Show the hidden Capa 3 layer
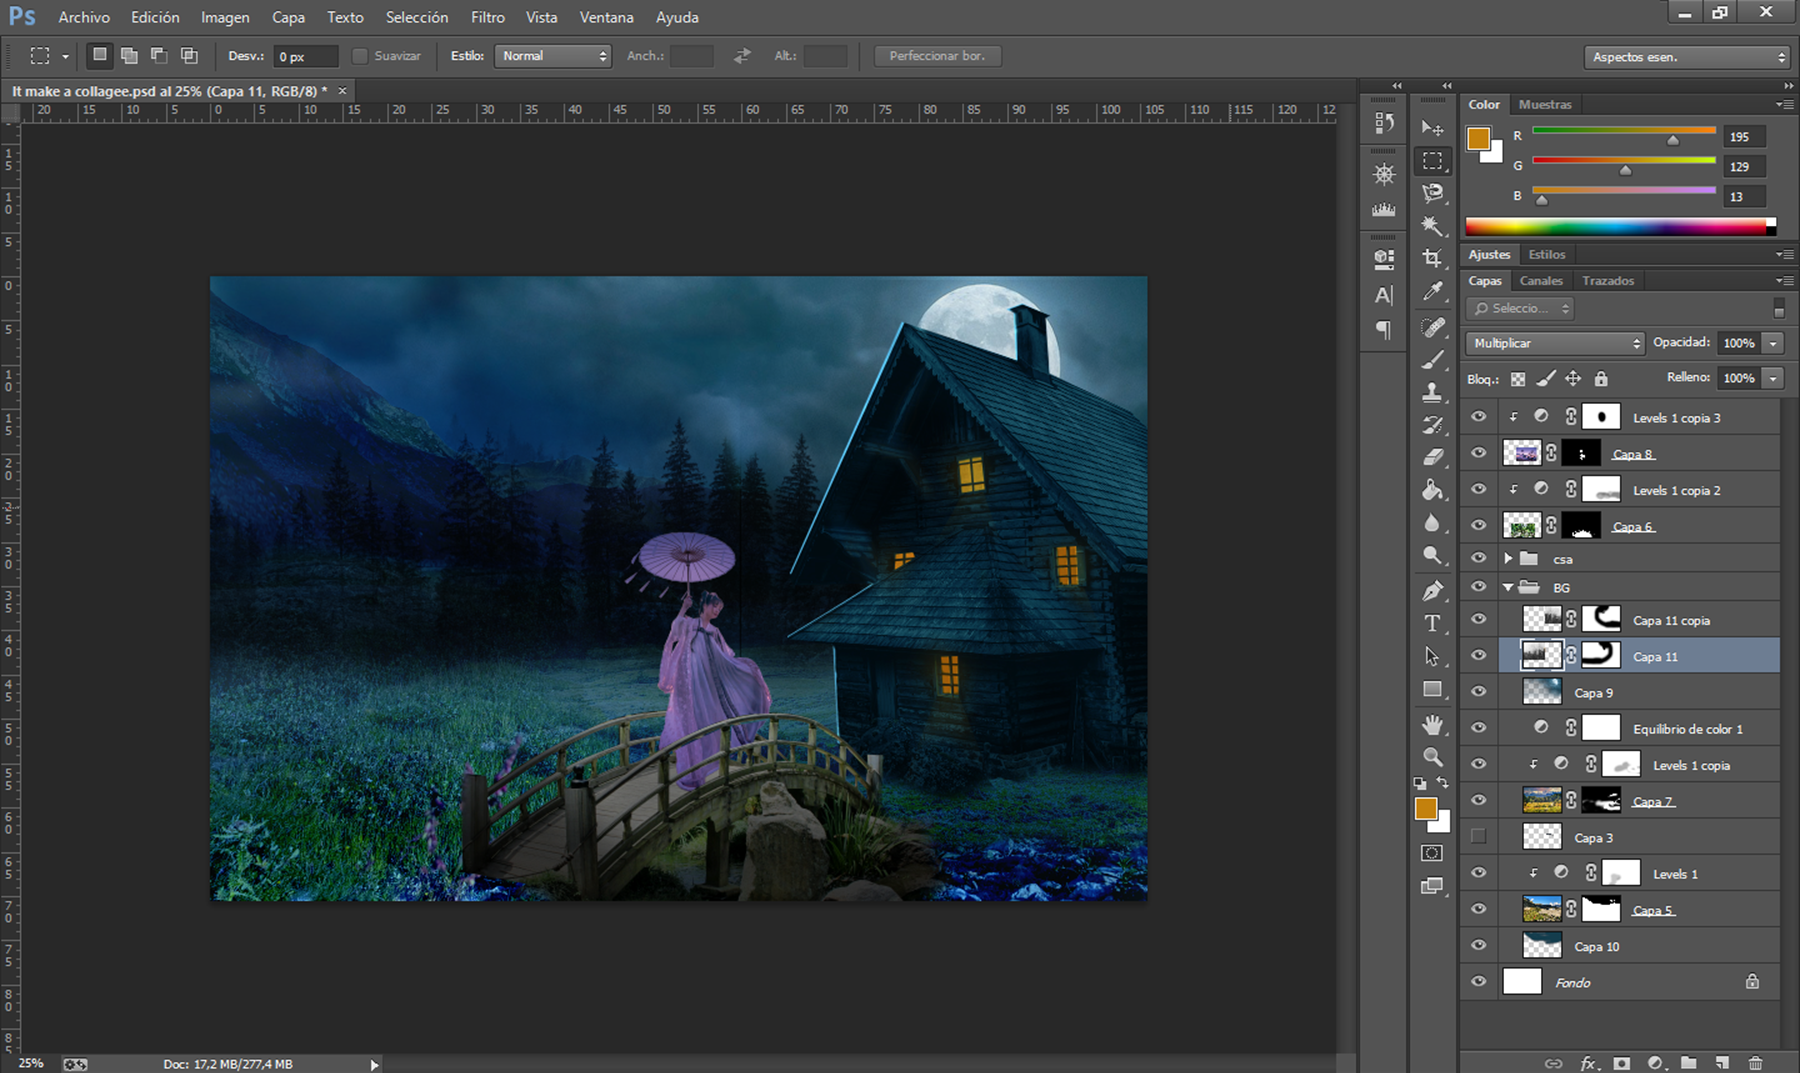Image resolution: width=1800 pixels, height=1073 pixels. pos(1478,836)
